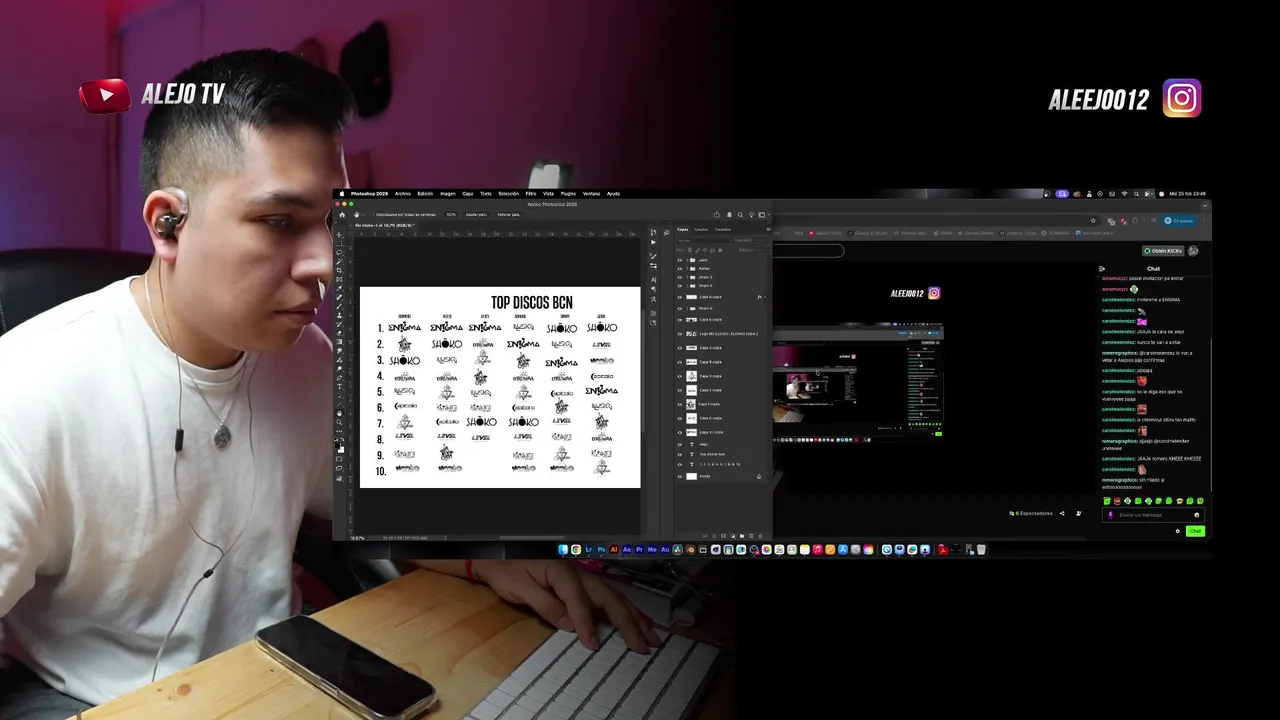Hide the Adrian group layer

click(x=680, y=269)
